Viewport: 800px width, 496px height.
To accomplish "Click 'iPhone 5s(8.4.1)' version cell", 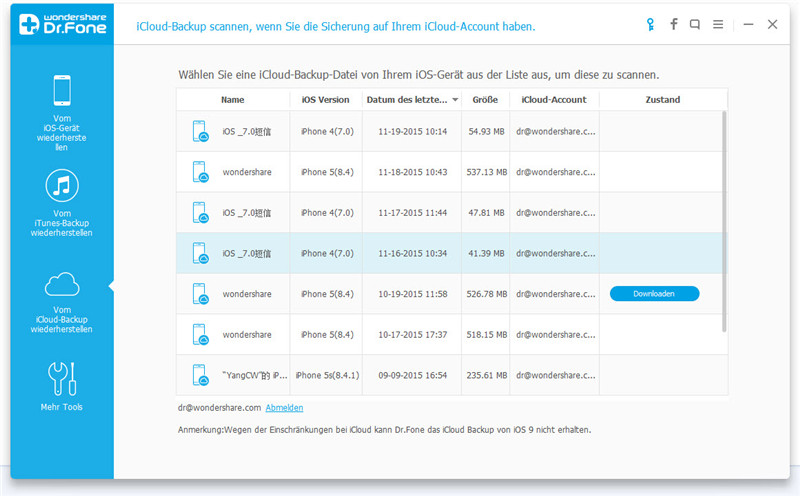I will tap(327, 375).
